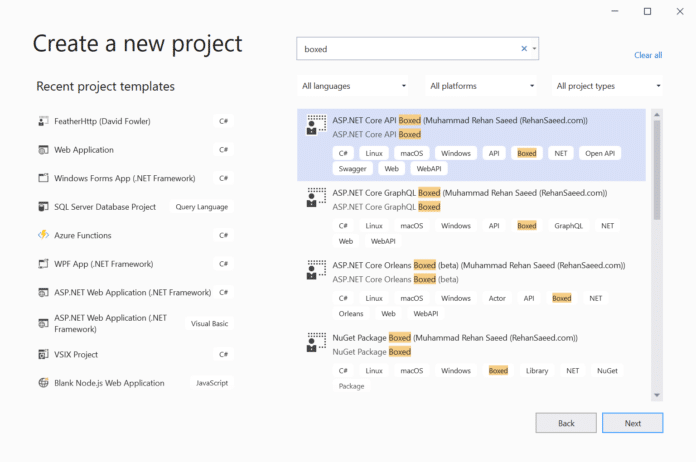Open the All languages filter dropdown
This screenshot has width=696, height=462.
pos(353,86)
